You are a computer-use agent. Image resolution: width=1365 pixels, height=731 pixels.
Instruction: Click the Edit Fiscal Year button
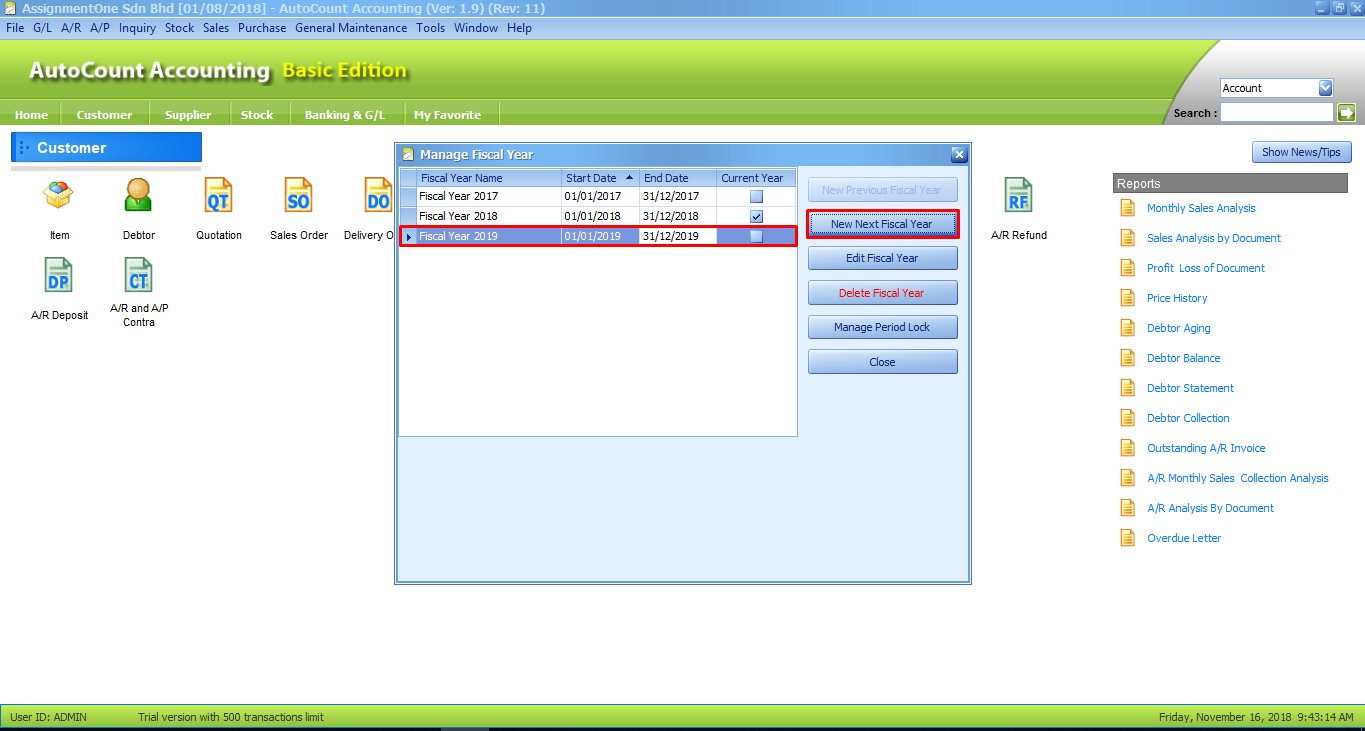tap(882, 258)
